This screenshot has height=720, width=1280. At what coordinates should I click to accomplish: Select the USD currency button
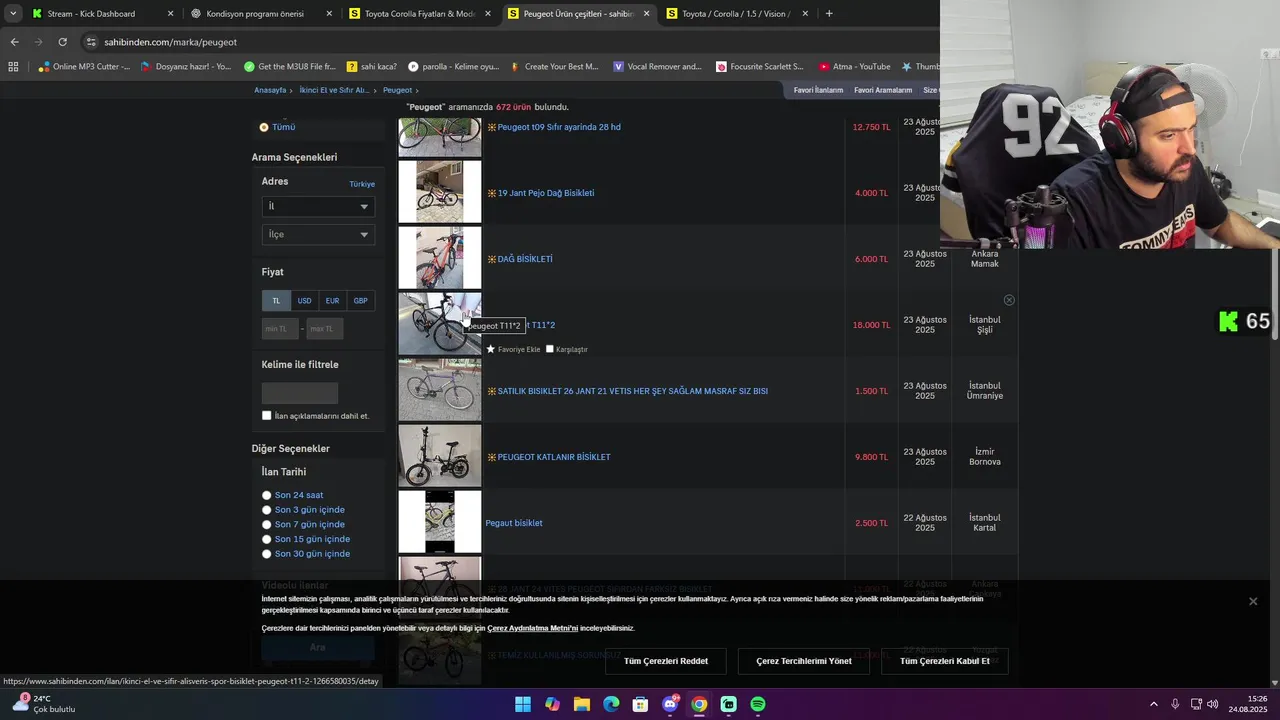click(304, 300)
